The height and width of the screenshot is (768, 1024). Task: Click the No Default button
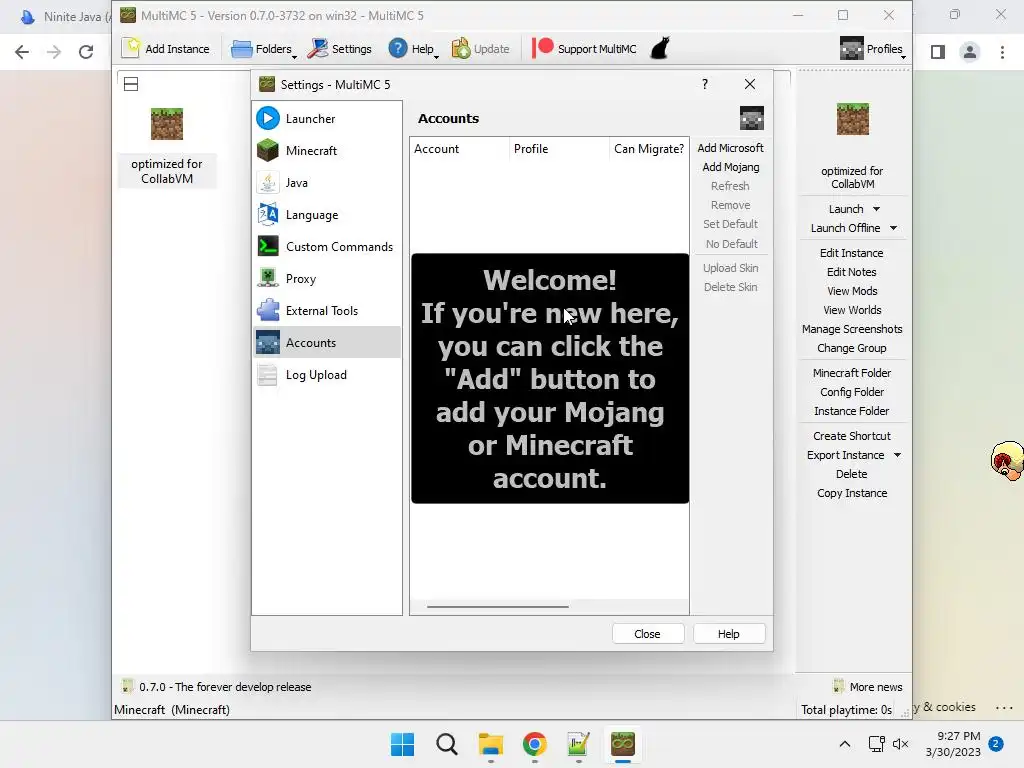click(730, 244)
